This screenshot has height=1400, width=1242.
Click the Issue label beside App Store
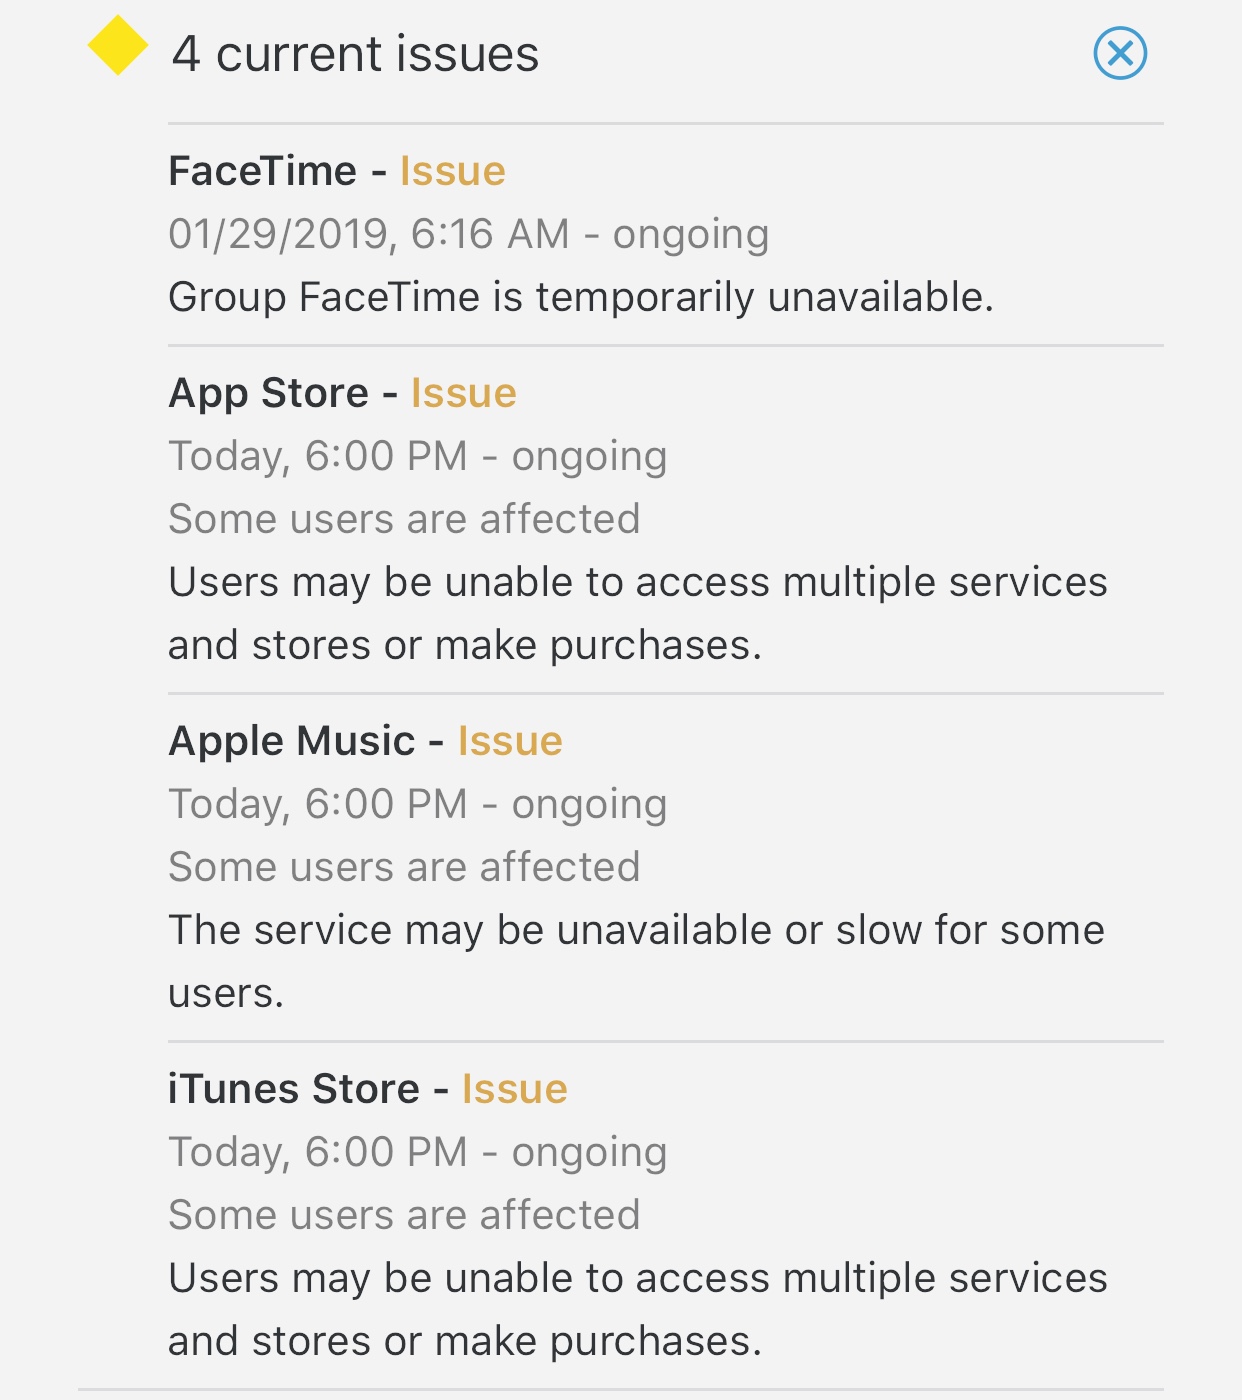(463, 393)
